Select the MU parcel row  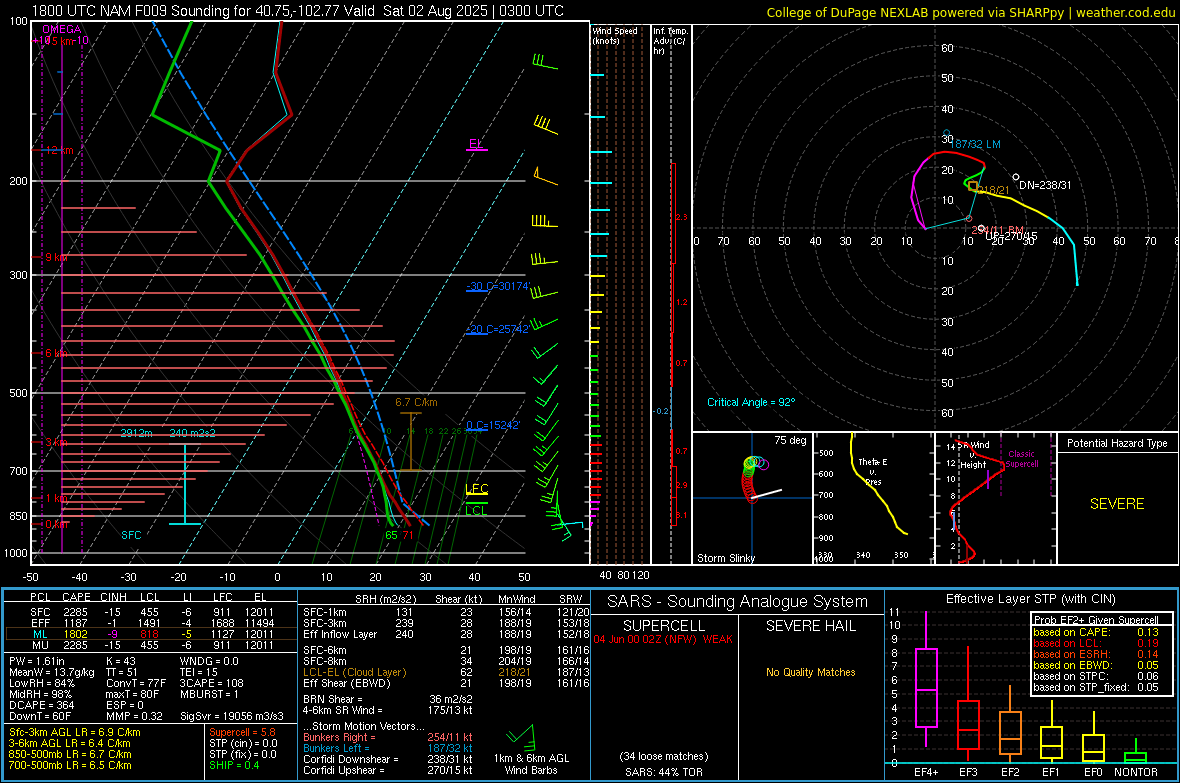151,644
